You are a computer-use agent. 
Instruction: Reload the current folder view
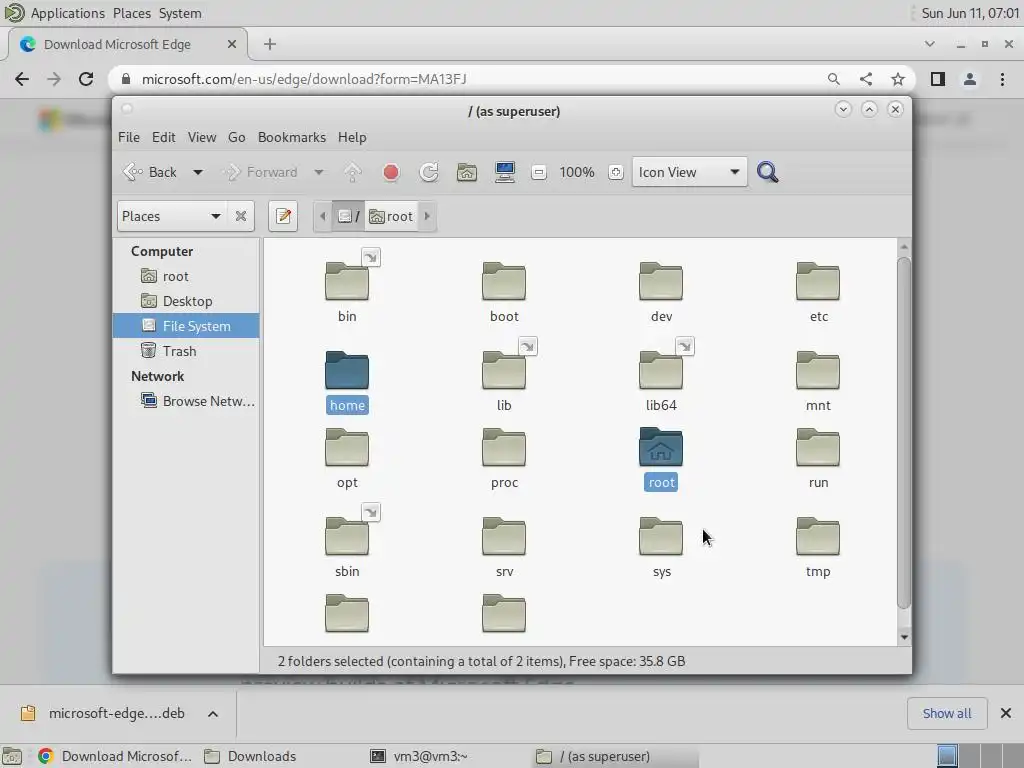click(x=428, y=172)
